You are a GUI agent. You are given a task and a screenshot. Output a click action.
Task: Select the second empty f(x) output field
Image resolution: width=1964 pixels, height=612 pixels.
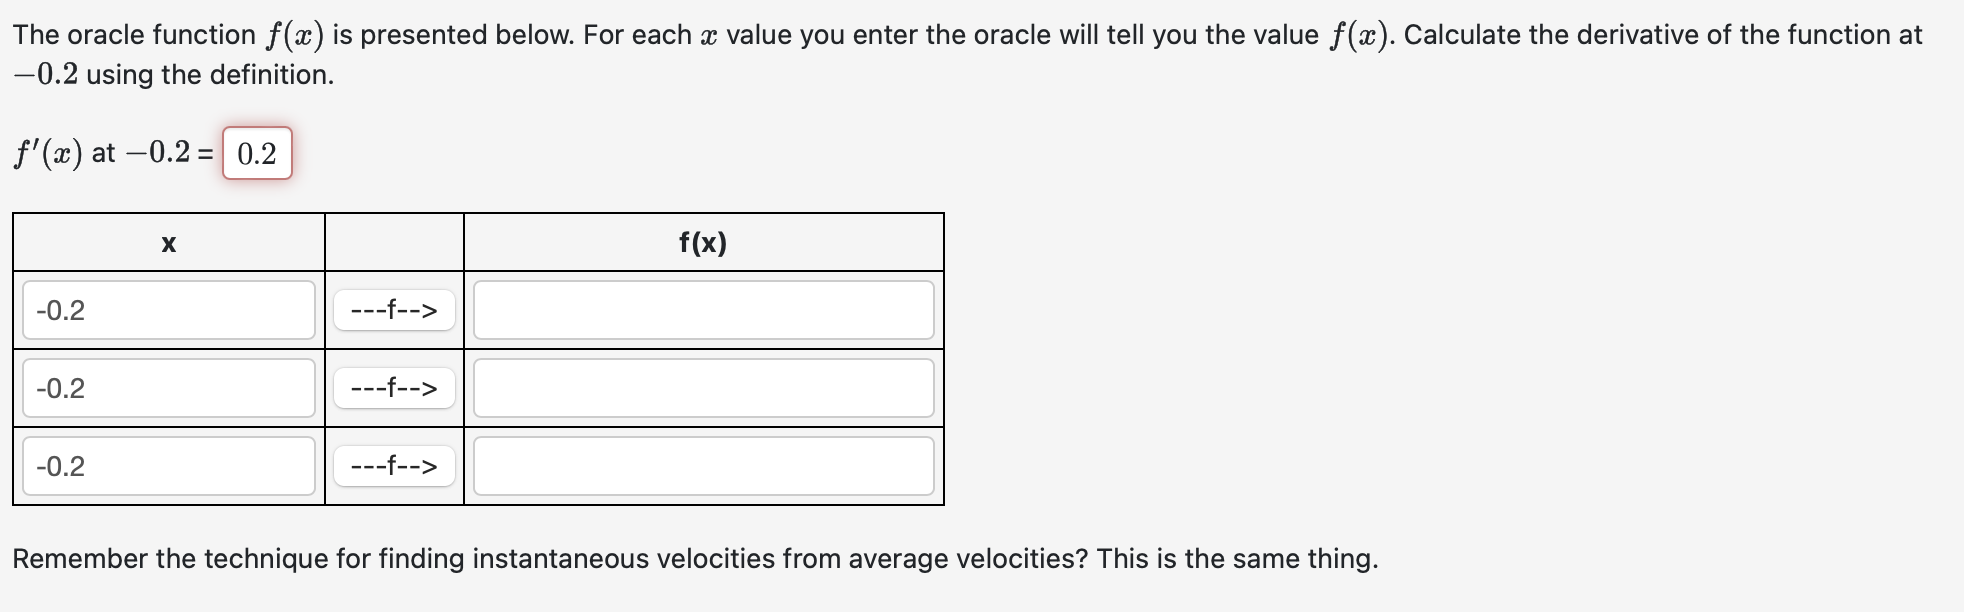[702, 388]
